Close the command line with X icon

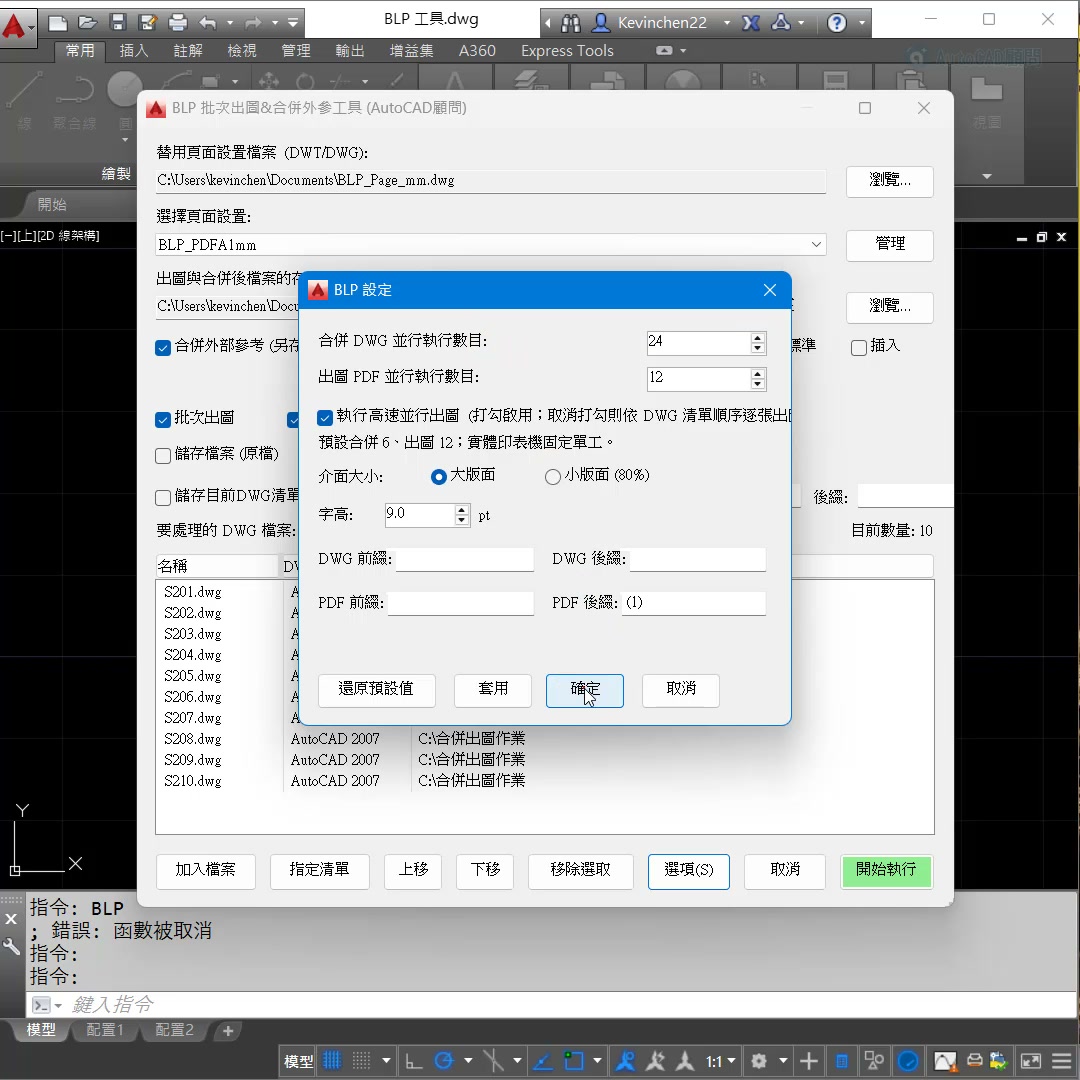(x=11, y=919)
